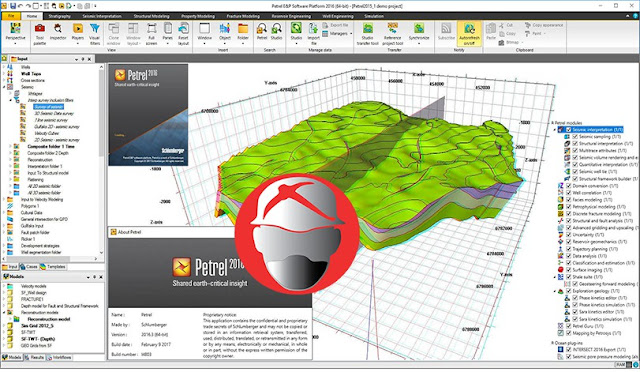
Task: Click the save icon in title bar
Action: pyautogui.click(x=13, y=6)
